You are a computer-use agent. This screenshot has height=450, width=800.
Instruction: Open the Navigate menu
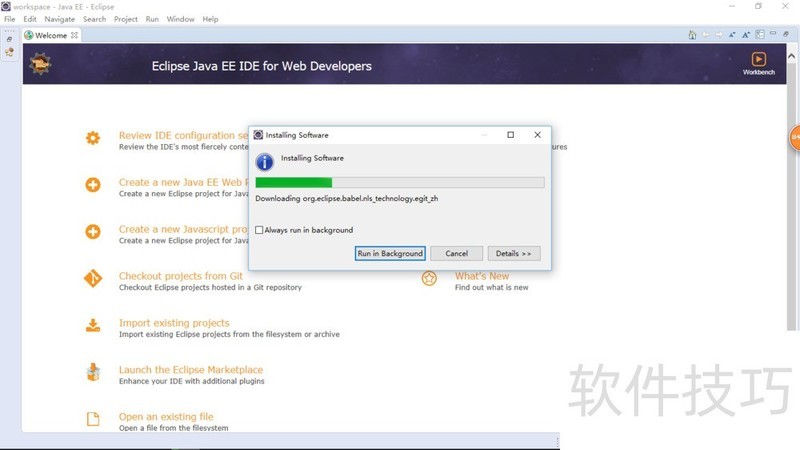pyautogui.click(x=59, y=19)
